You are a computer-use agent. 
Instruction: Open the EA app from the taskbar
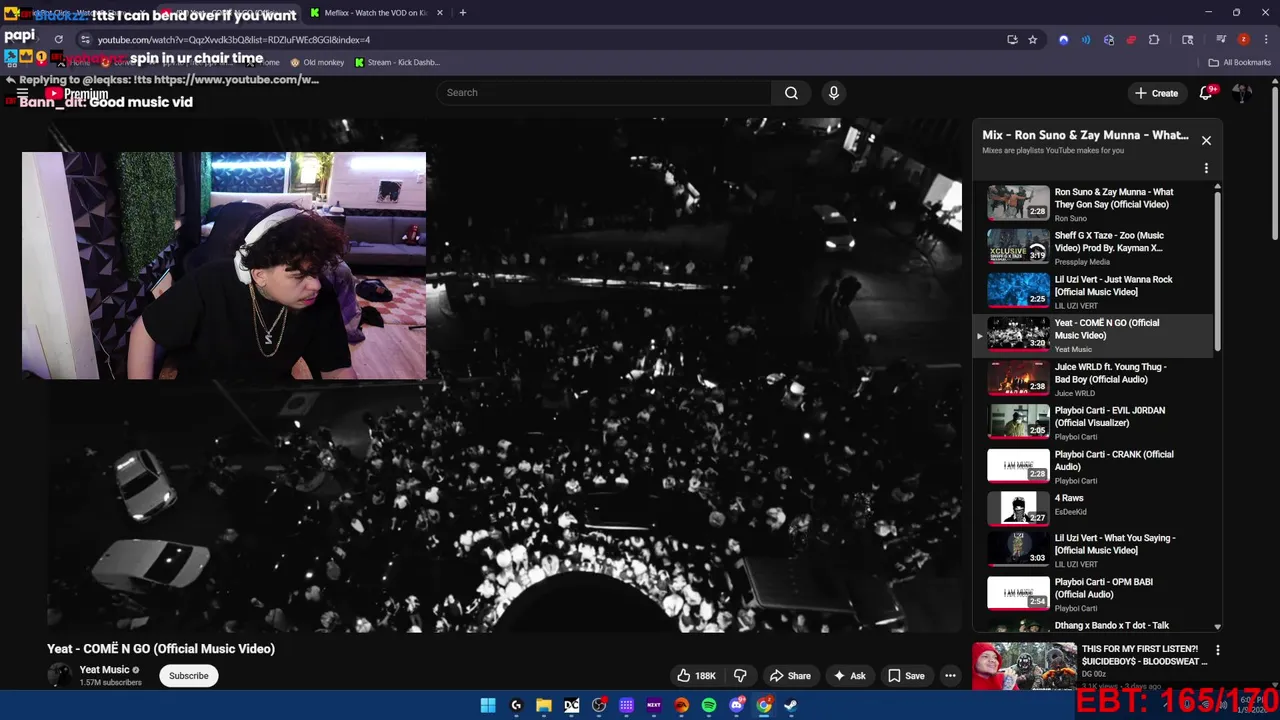click(x=682, y=705)
